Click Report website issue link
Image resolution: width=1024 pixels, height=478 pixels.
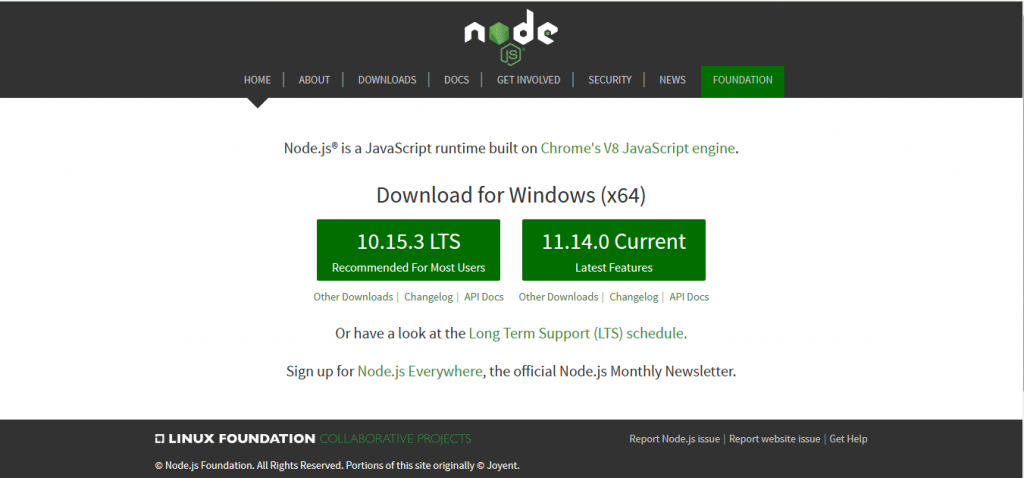click(x=775, y=439)
